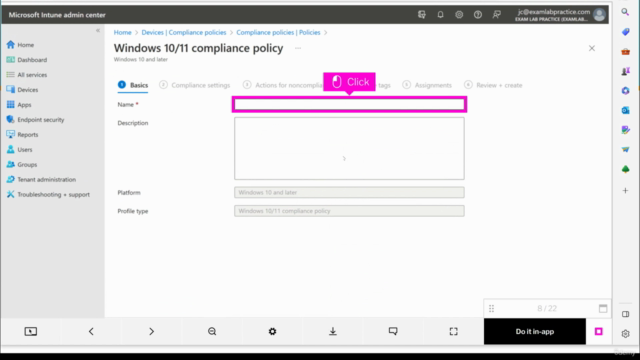Click the Do it in-app button
Screen dimensions: 640x360
(535, 331)
